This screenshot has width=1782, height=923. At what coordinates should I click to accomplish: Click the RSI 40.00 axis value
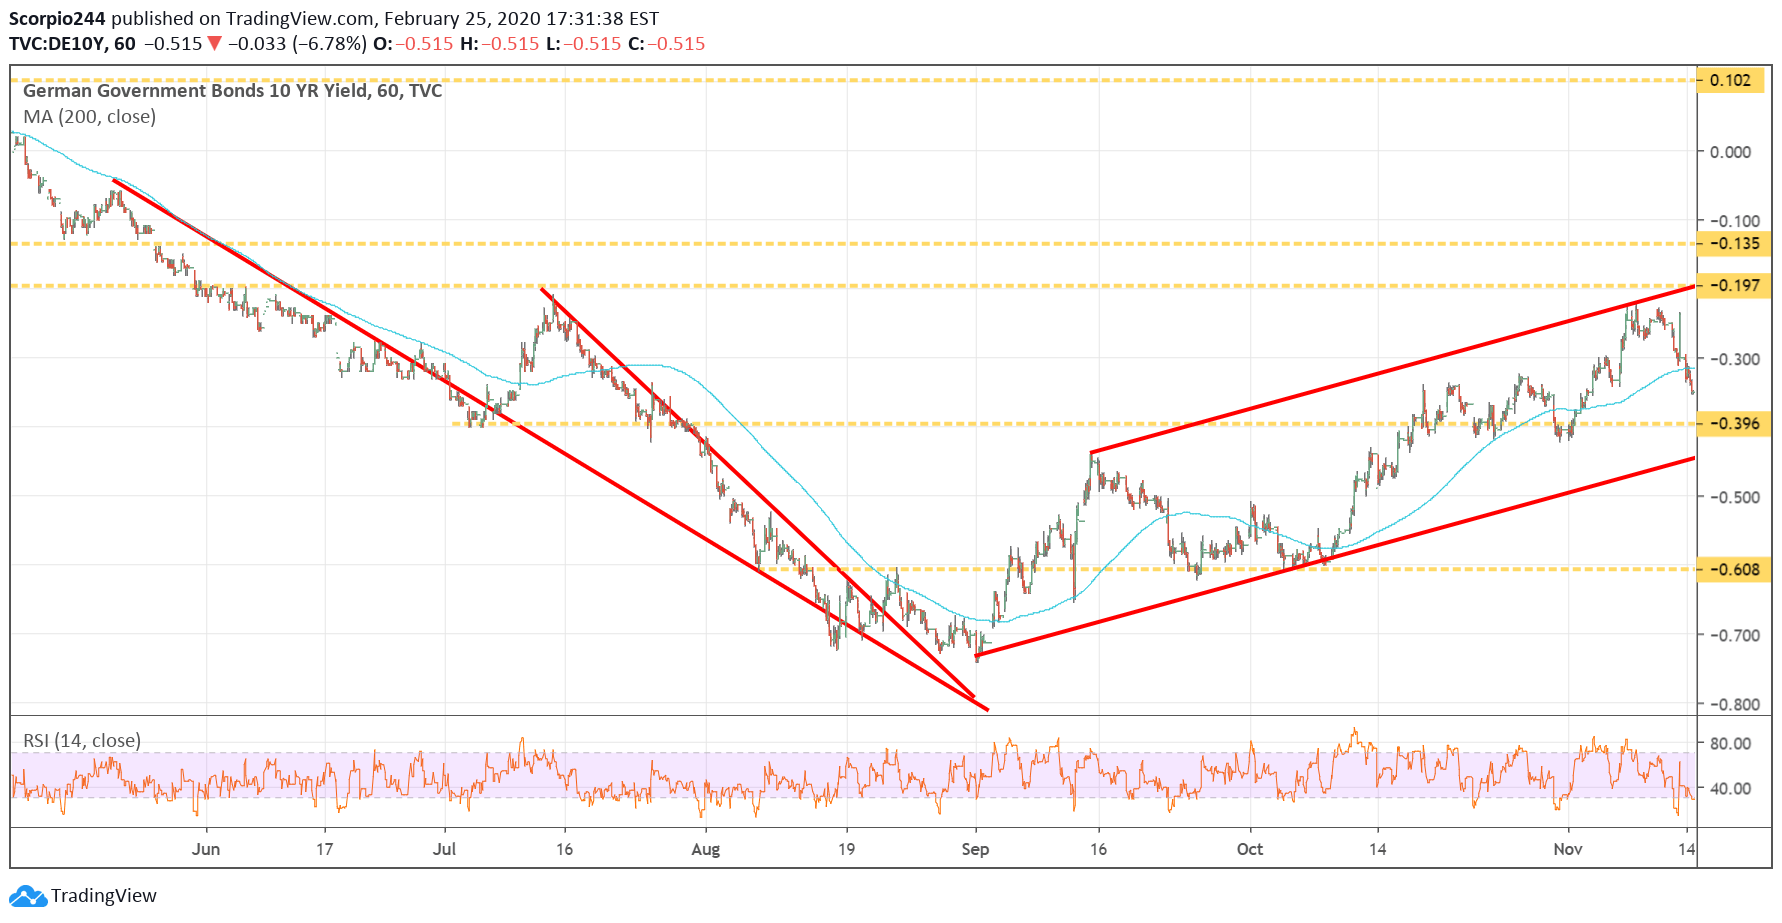[x=1731, y=789]
